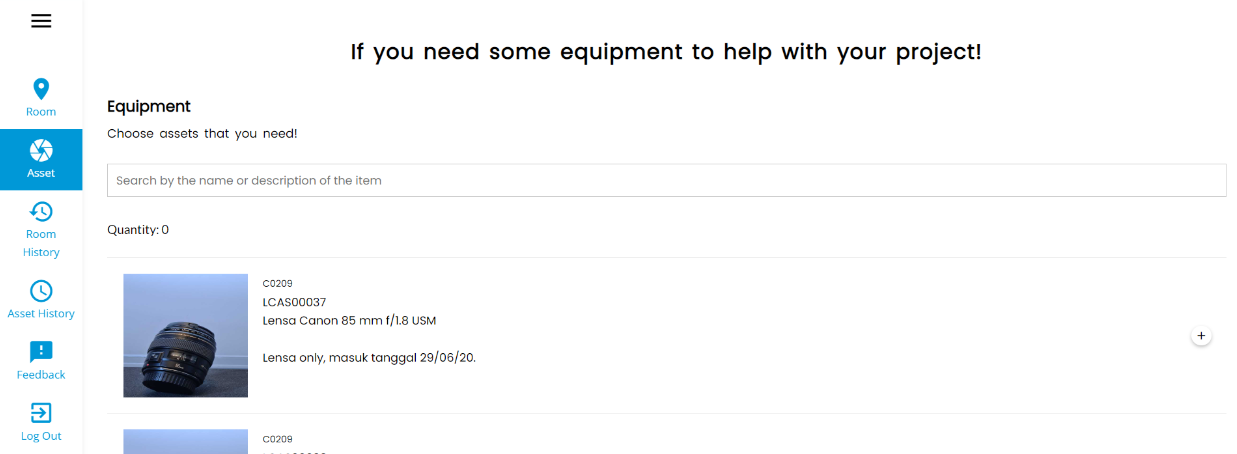Open the hamburger menu
This screenshot has height=454, width=1237.
pos(41,21)
